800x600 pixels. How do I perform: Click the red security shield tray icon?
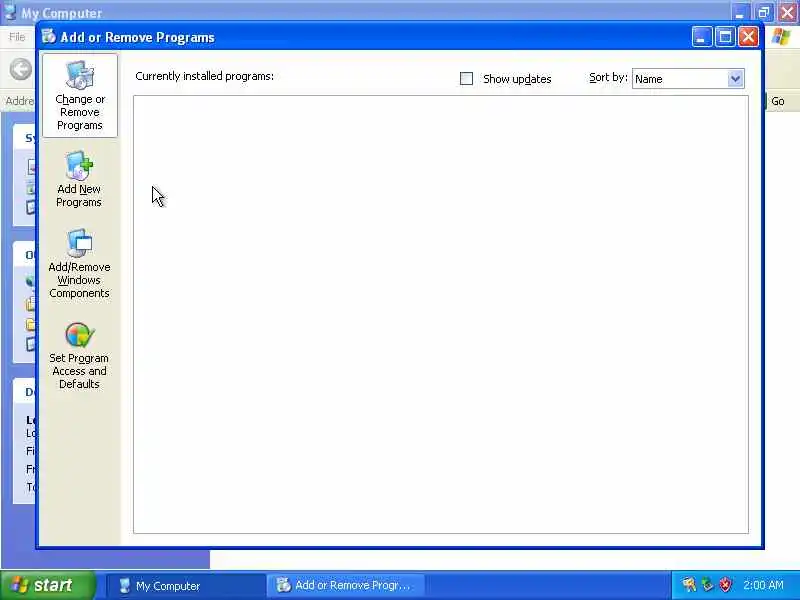coord(726,585)
